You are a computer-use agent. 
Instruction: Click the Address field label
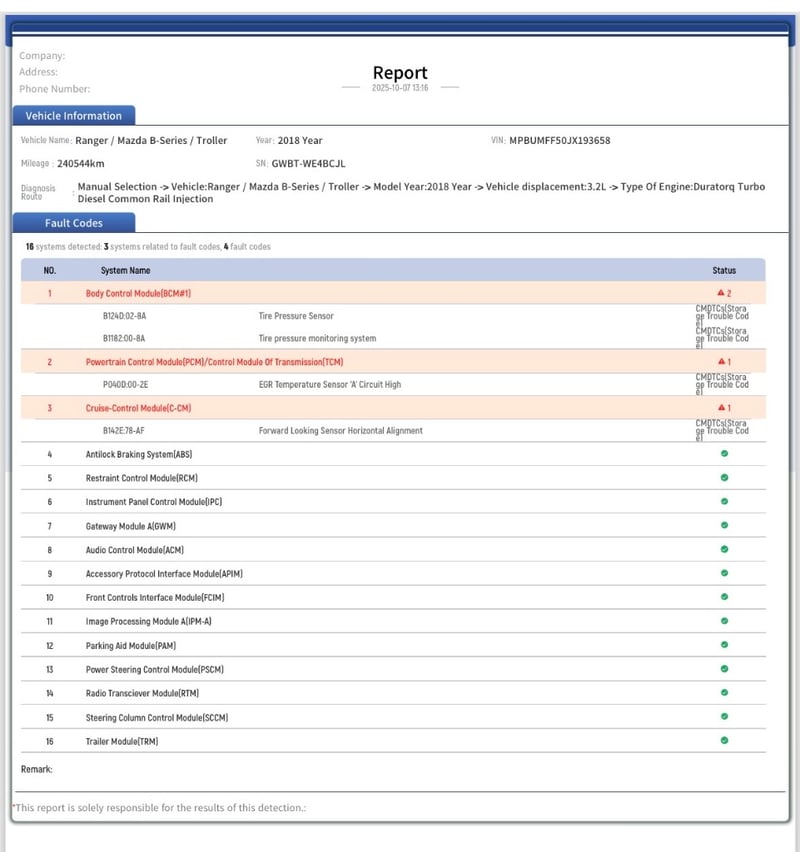pyautogui.click(x=38, y=72)
